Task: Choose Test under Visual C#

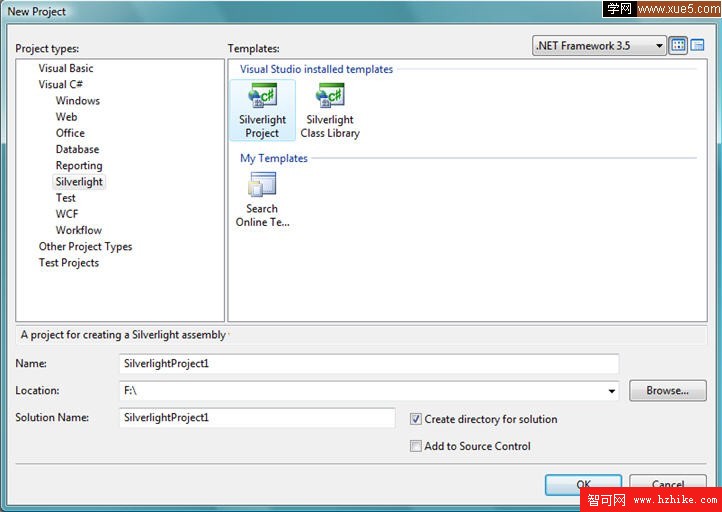Action: (65, 198)
